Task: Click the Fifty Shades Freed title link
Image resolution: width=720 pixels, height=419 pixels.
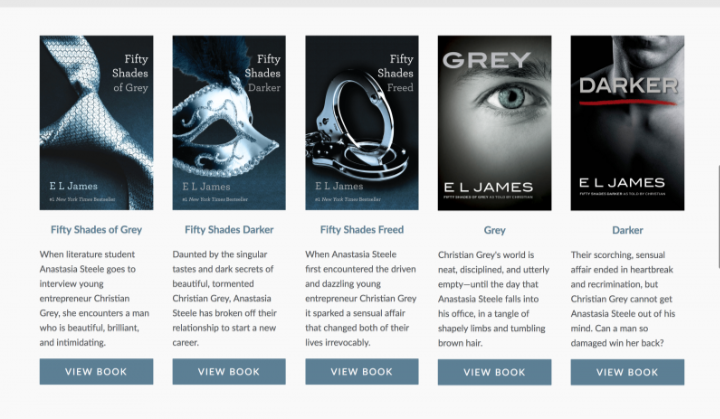Action: pos(362,230)
